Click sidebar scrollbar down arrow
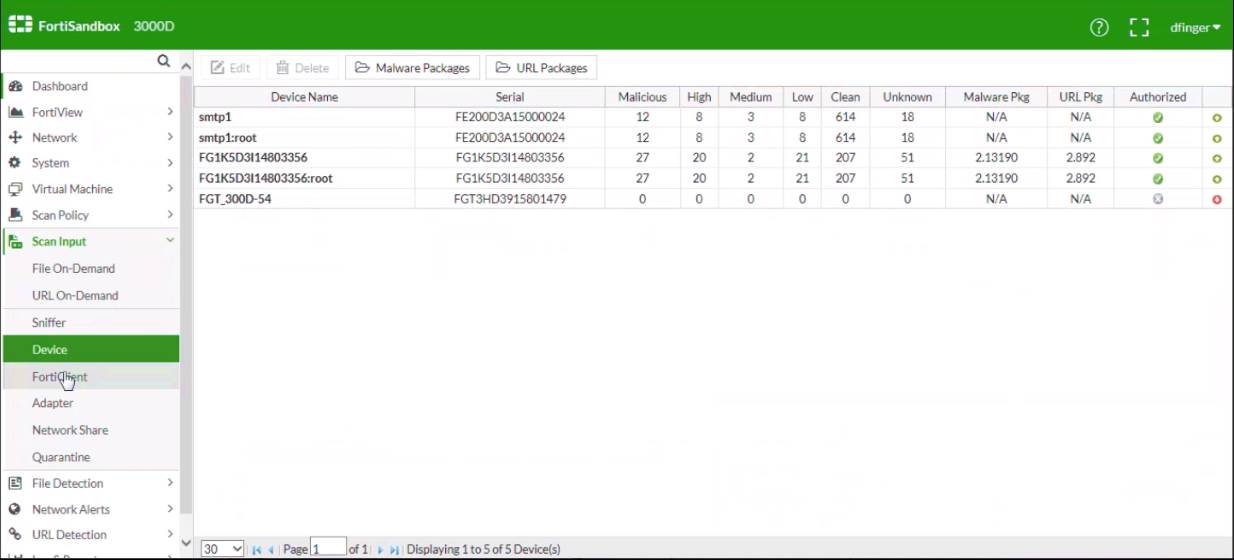The image size is (1234, 560). [186, 543]
